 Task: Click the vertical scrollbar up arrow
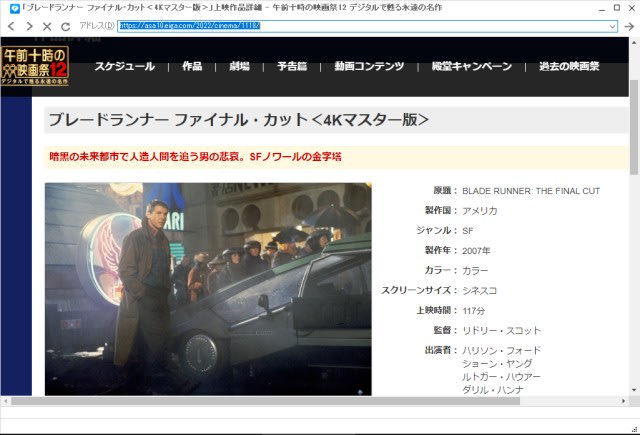[634, 42]
